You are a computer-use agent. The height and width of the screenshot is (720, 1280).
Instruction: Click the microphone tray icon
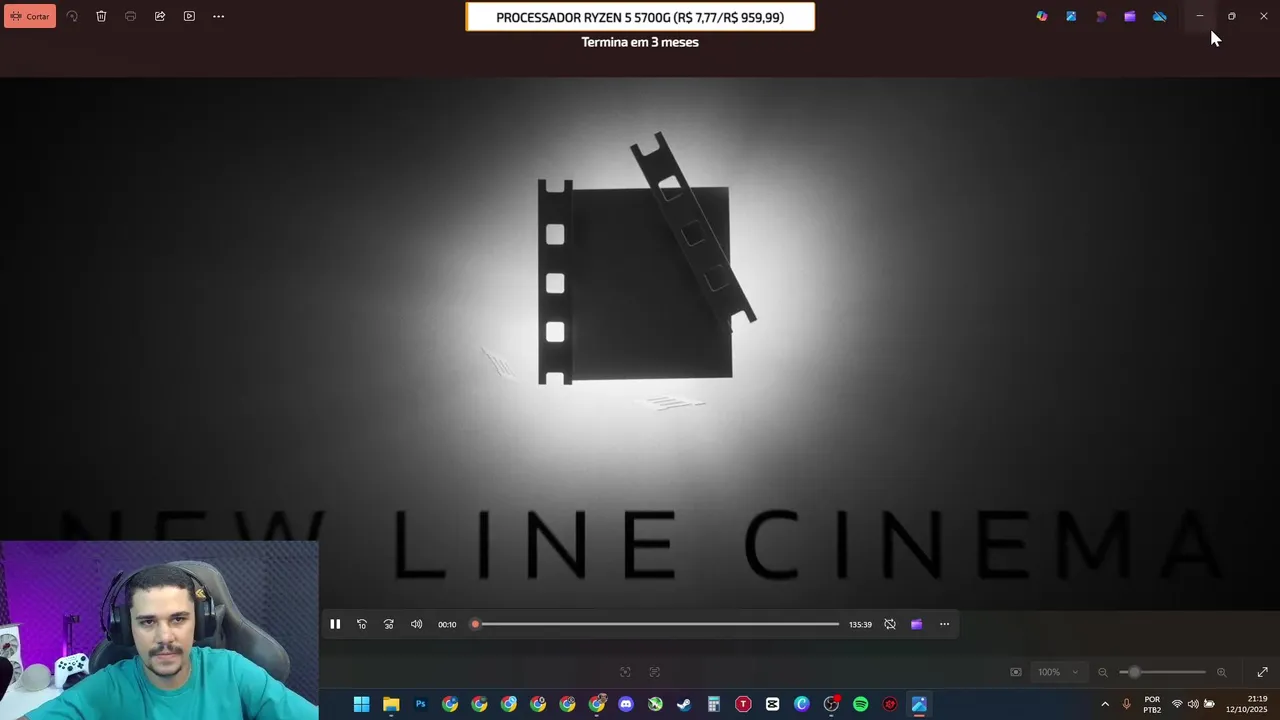(x=1127, y=704)
